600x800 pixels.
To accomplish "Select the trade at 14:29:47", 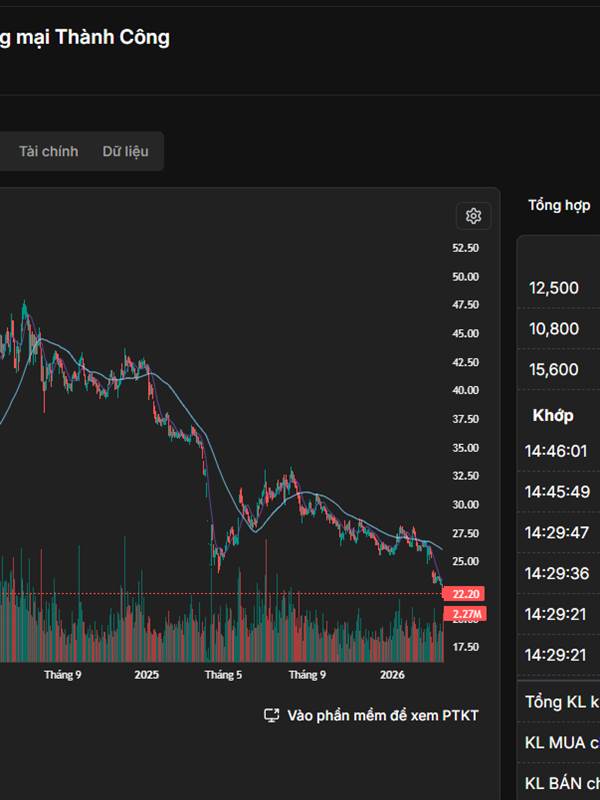I will (x=557, y=533).
